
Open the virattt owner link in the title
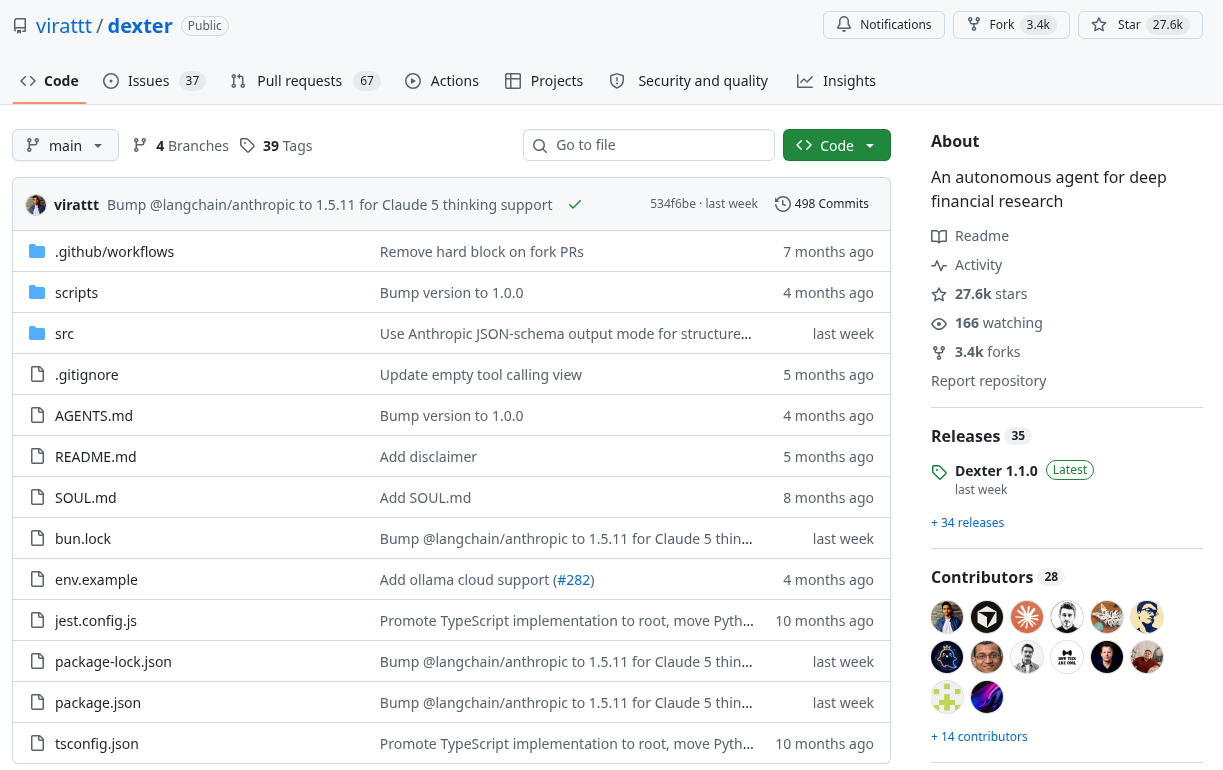pos(64,26)
